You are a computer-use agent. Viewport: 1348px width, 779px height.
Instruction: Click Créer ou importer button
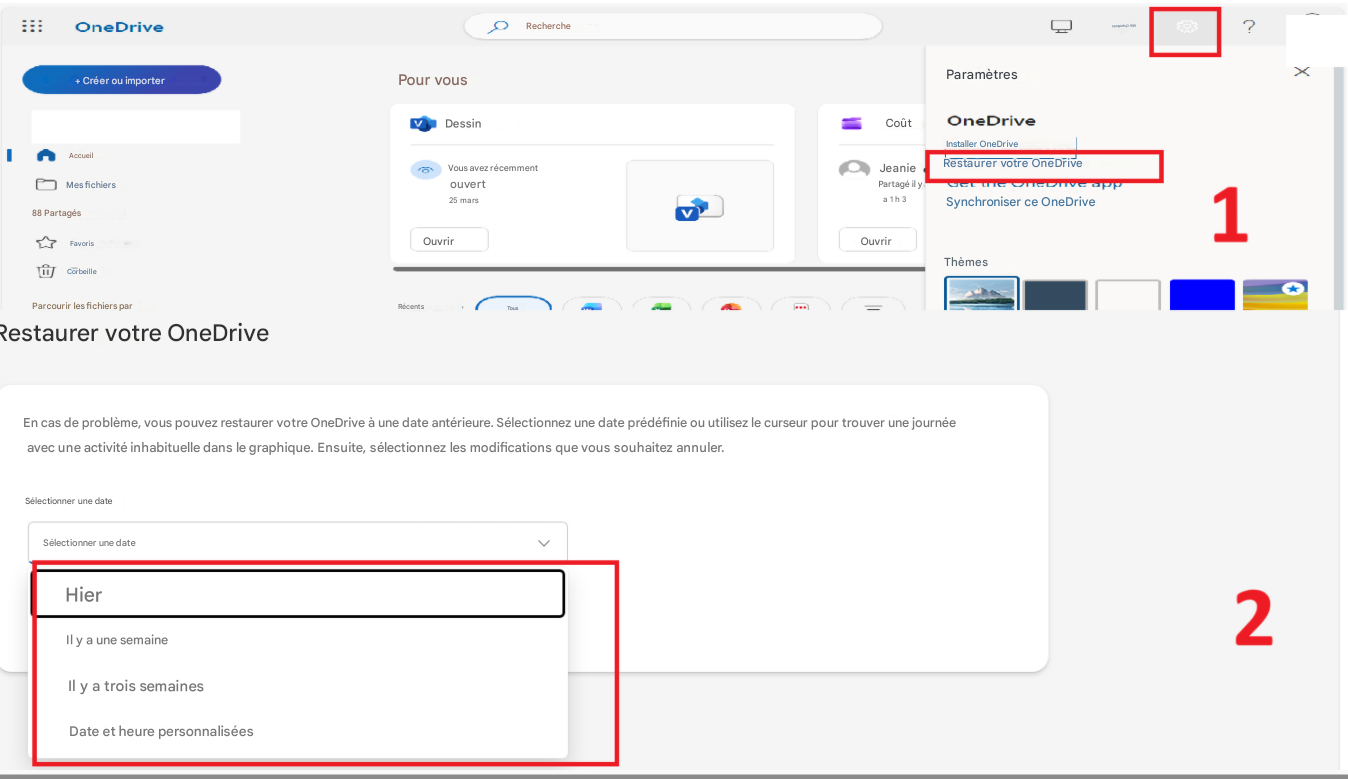122,80
